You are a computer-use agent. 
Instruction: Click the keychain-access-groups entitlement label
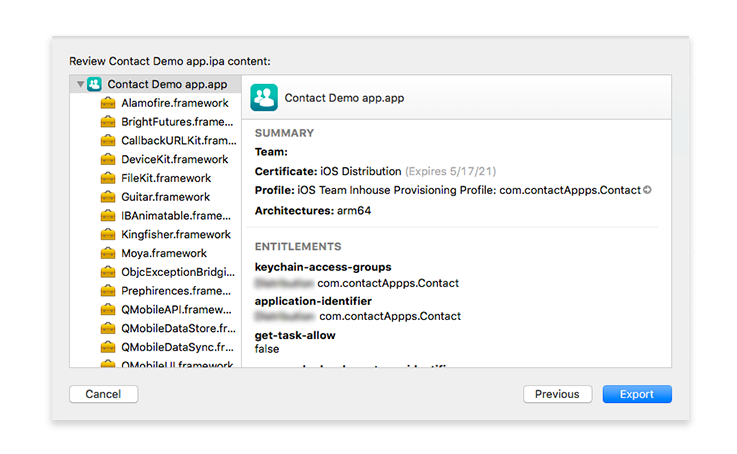(x=323, y=267)
